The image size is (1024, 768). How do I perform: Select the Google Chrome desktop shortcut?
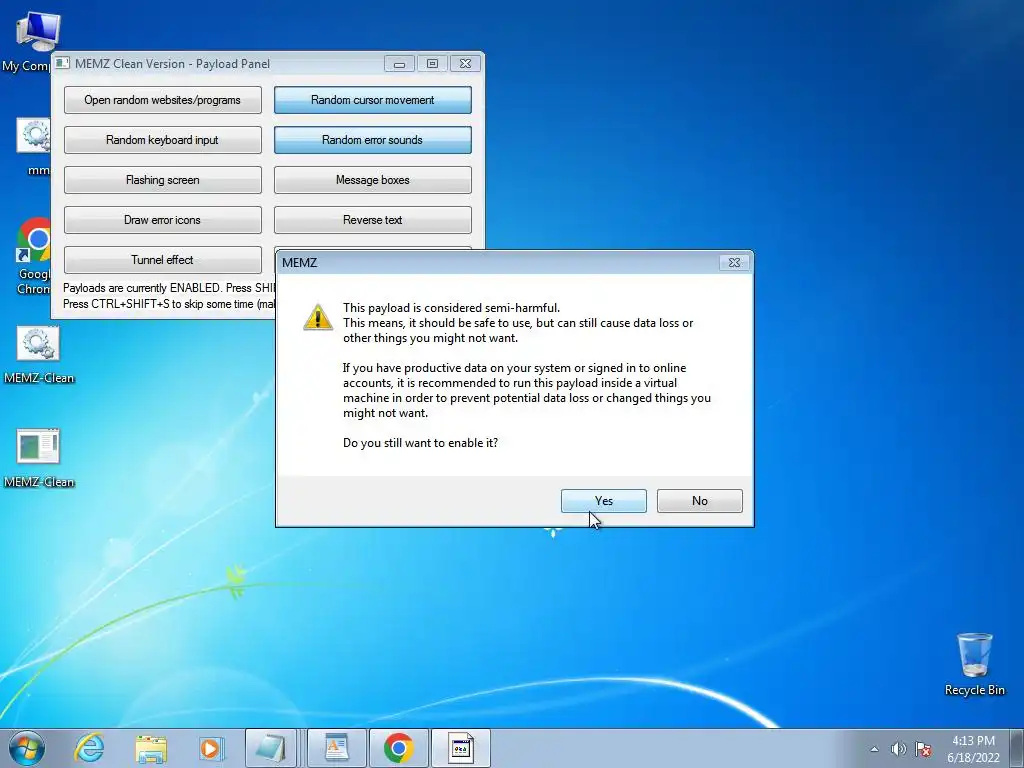click(34, 256)
